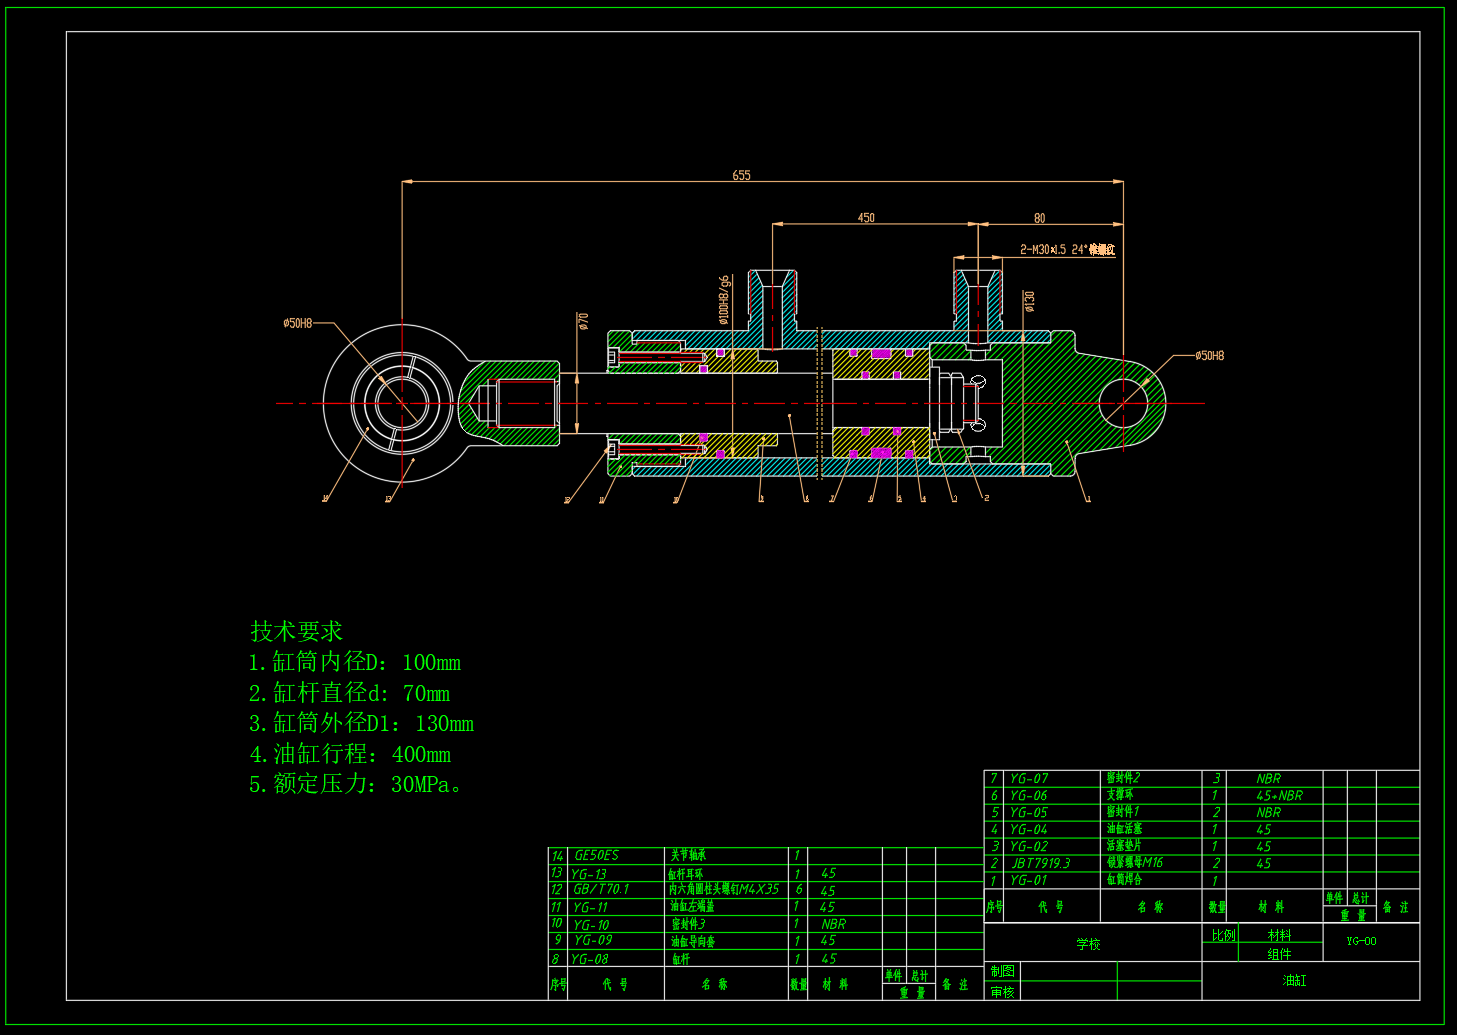Select the 油缸导向套 part name
Image resolution: width=1457 pixels, height=1035 pixels.
tap(693, 941)
